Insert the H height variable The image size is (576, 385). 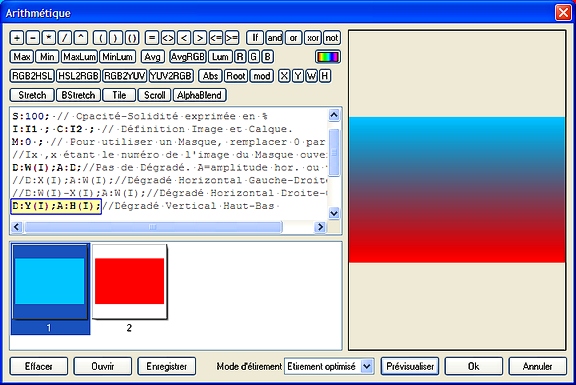(324, 76)
